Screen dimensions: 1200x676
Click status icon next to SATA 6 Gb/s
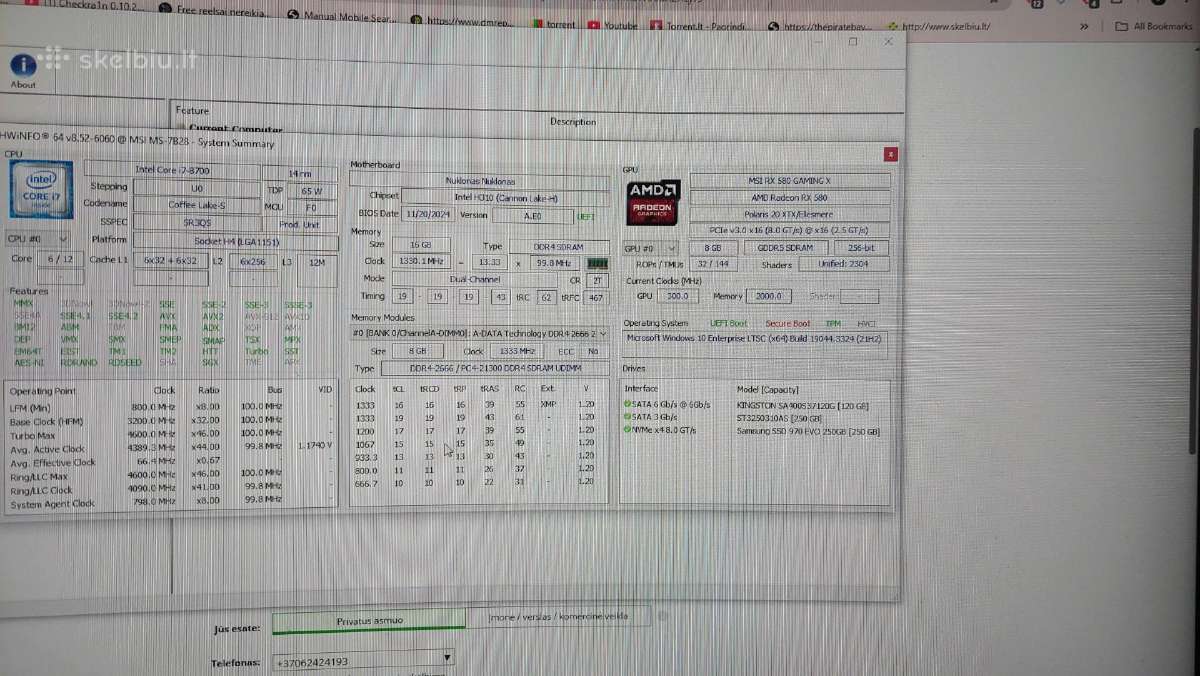[x=627, y=405]
